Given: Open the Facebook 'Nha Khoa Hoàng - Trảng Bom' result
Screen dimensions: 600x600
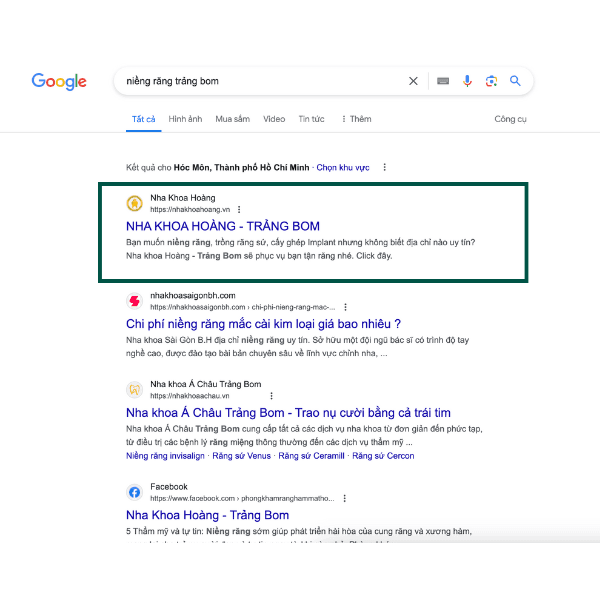Looking at the screenshot, I should click(x=207, y=515).
